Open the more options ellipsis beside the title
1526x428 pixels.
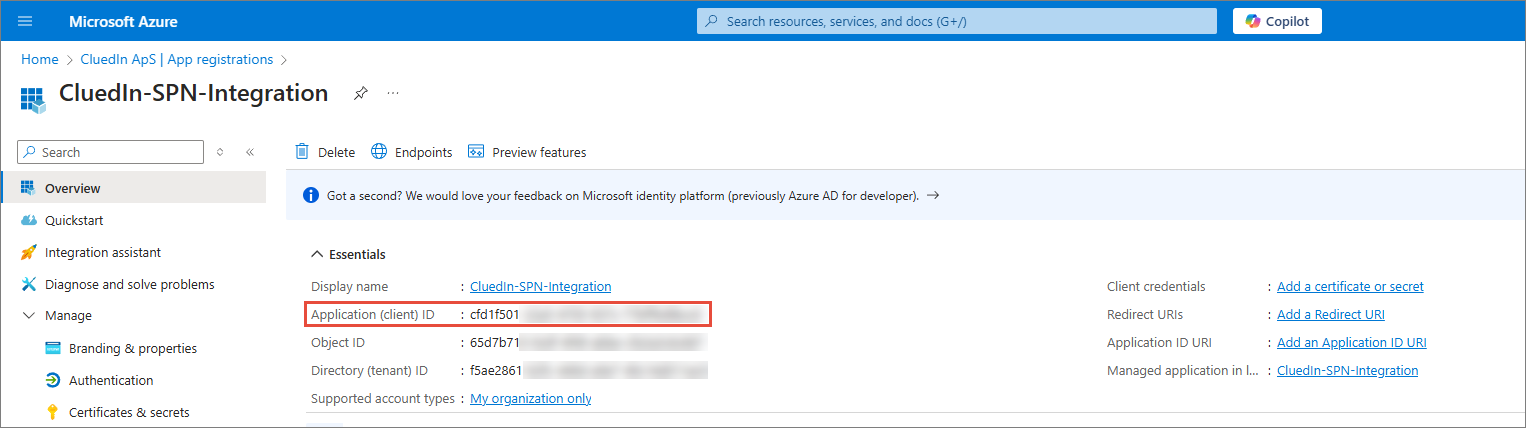pyautogui.click(x=393, y=93)
